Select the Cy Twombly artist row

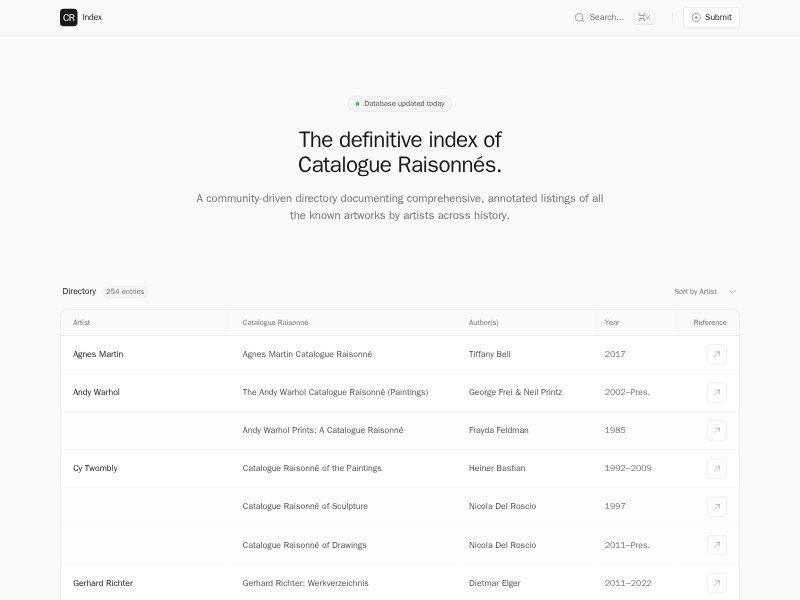click(x=95, y=468)
